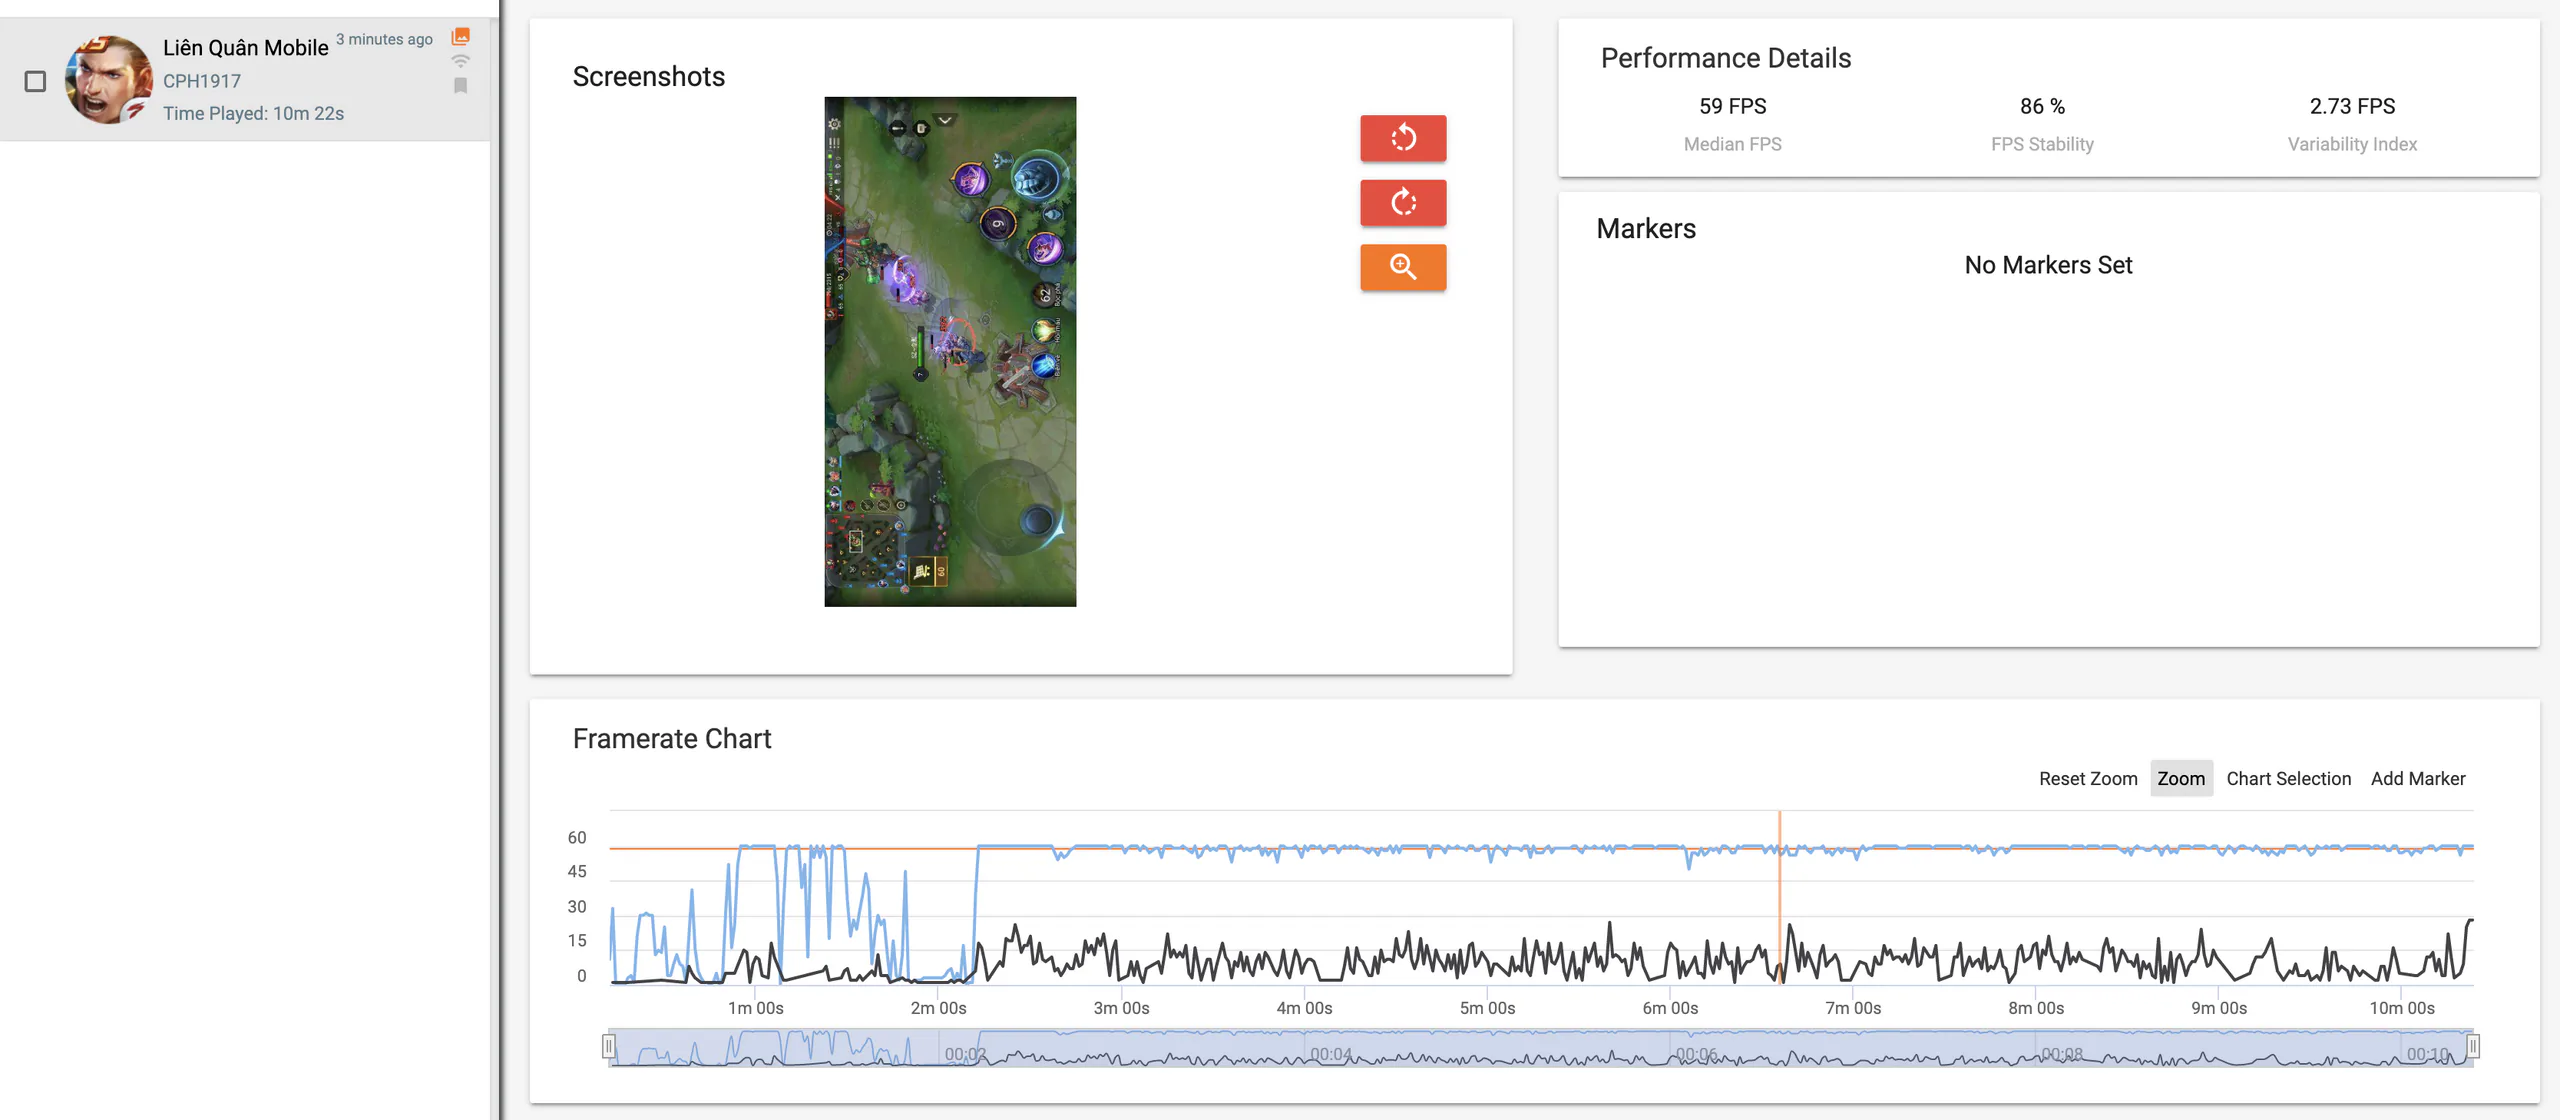Click the Liên Quân Mobile session title

[245, 48]
